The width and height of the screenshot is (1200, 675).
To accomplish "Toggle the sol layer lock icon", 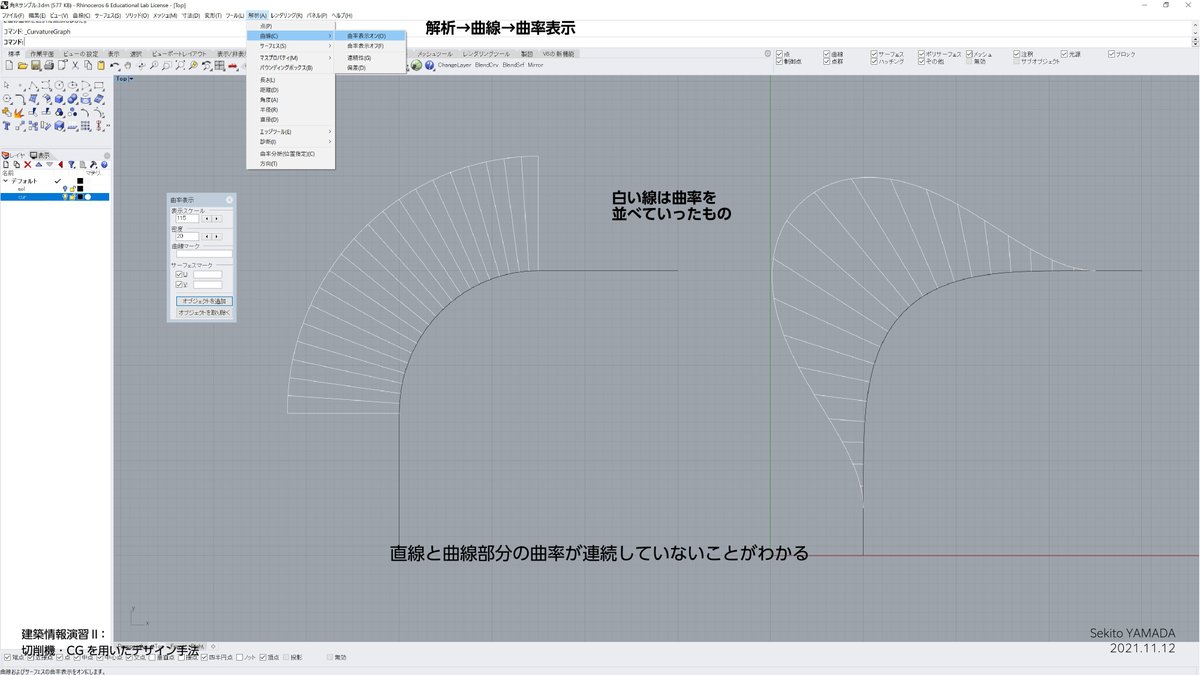I will point(72,189).
